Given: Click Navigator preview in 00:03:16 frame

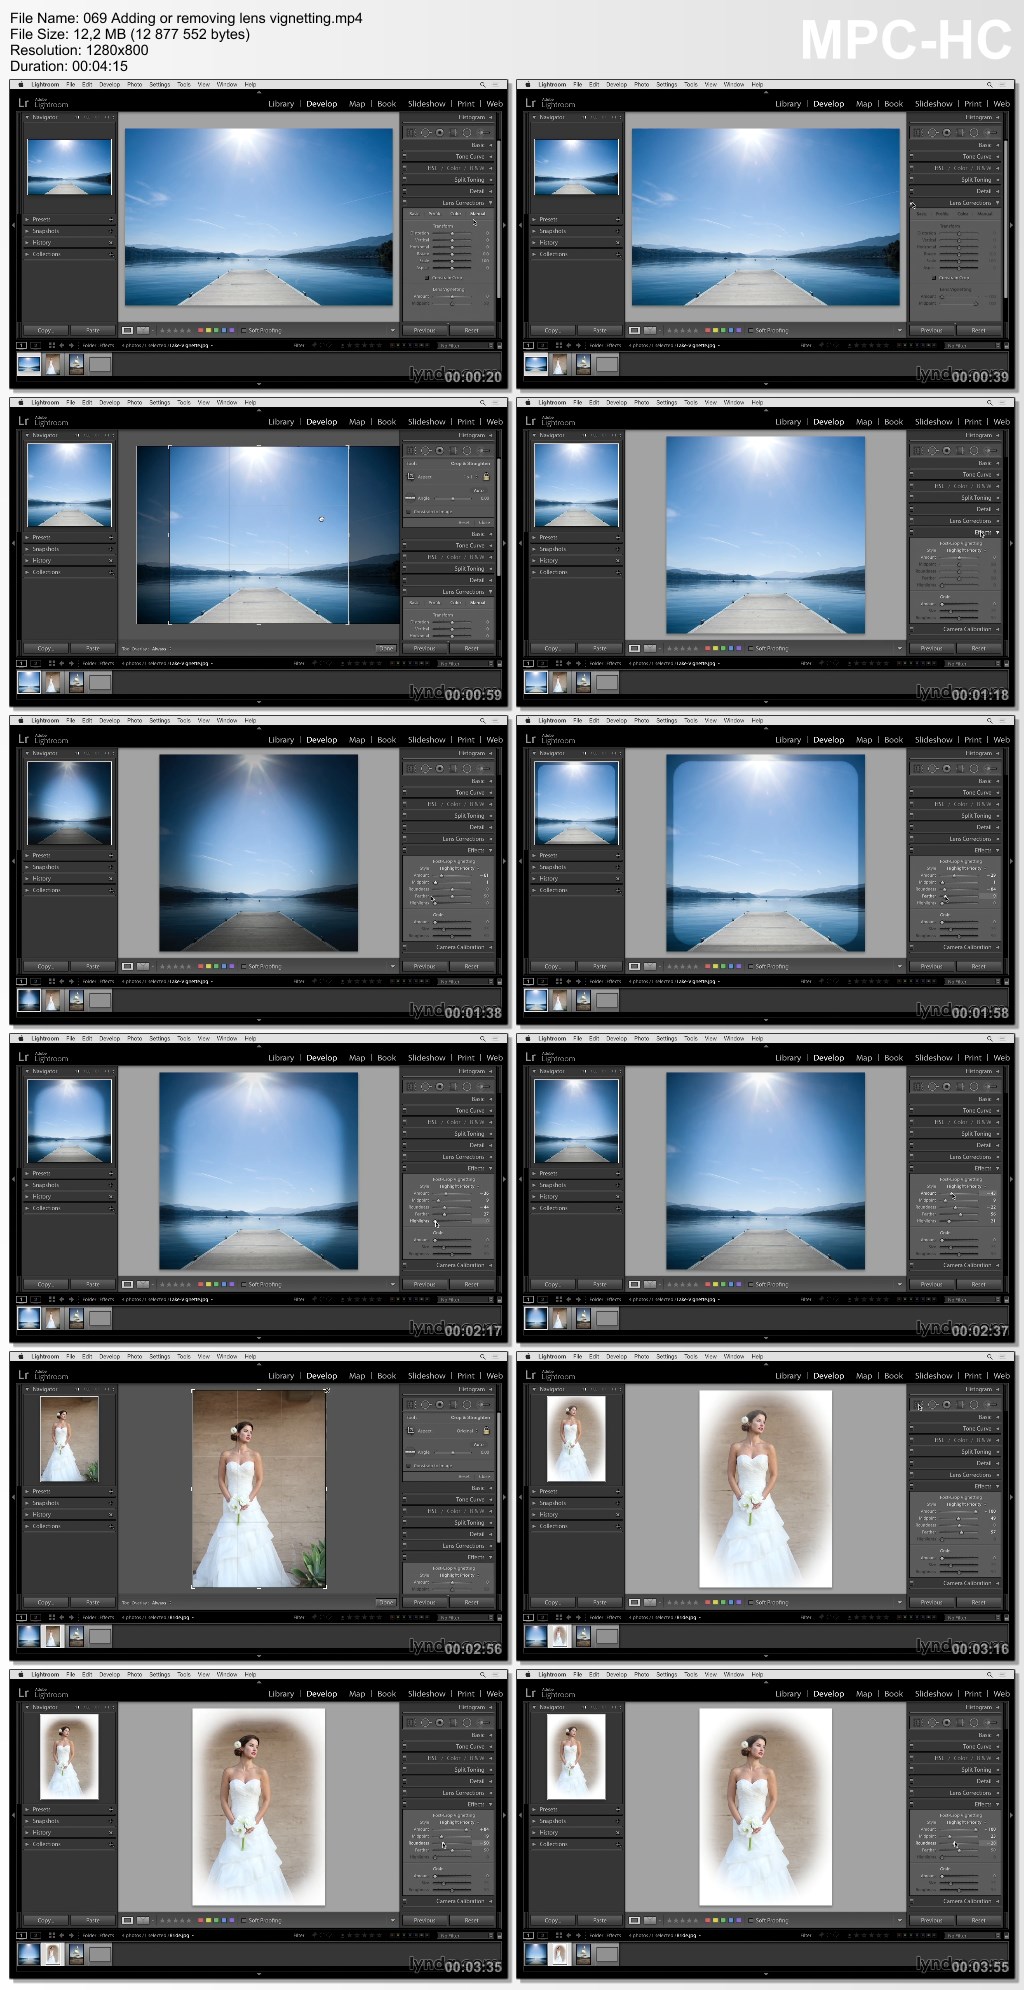Looking at the screenshot, I should click(x=577, y=1438).
